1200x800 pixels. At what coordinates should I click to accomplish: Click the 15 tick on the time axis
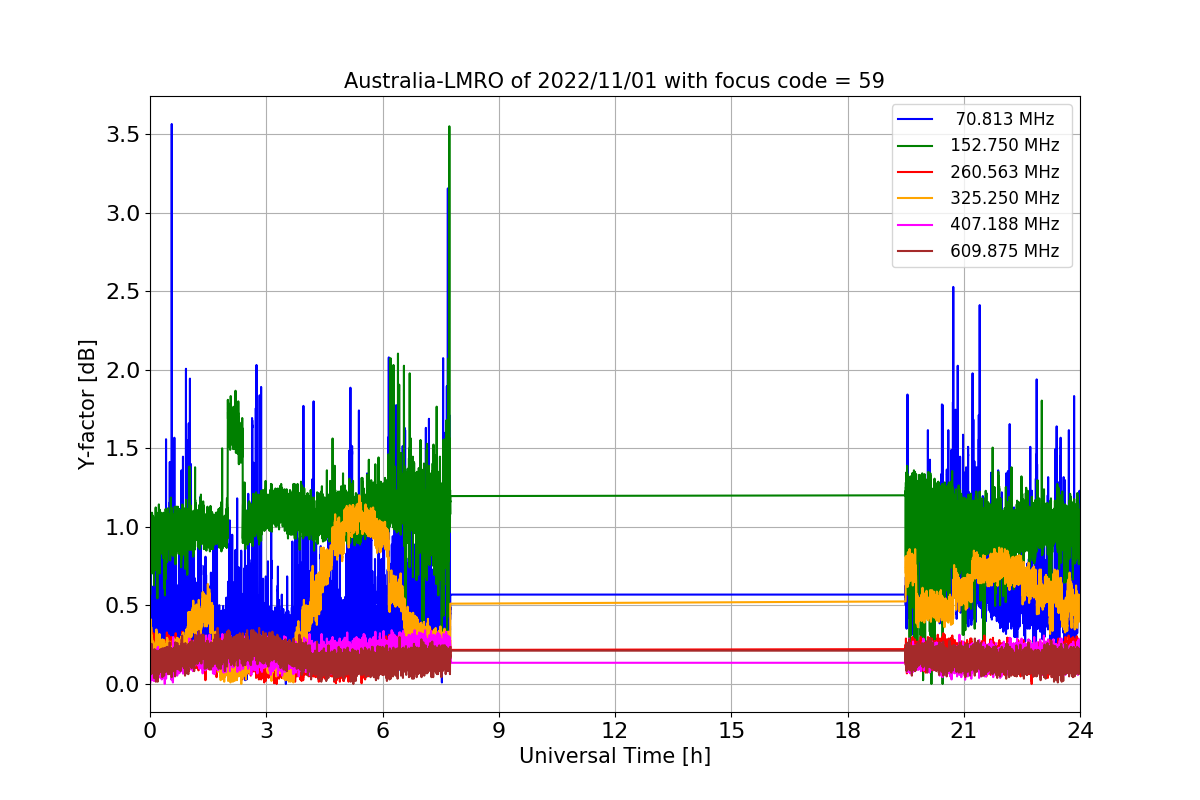(x=731, y=730)
